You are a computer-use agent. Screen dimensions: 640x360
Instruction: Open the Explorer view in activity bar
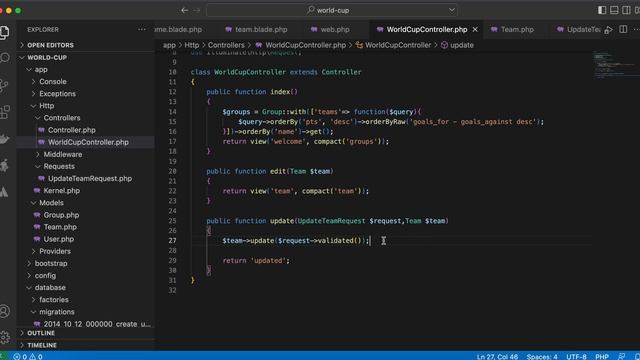pos(4,32)
